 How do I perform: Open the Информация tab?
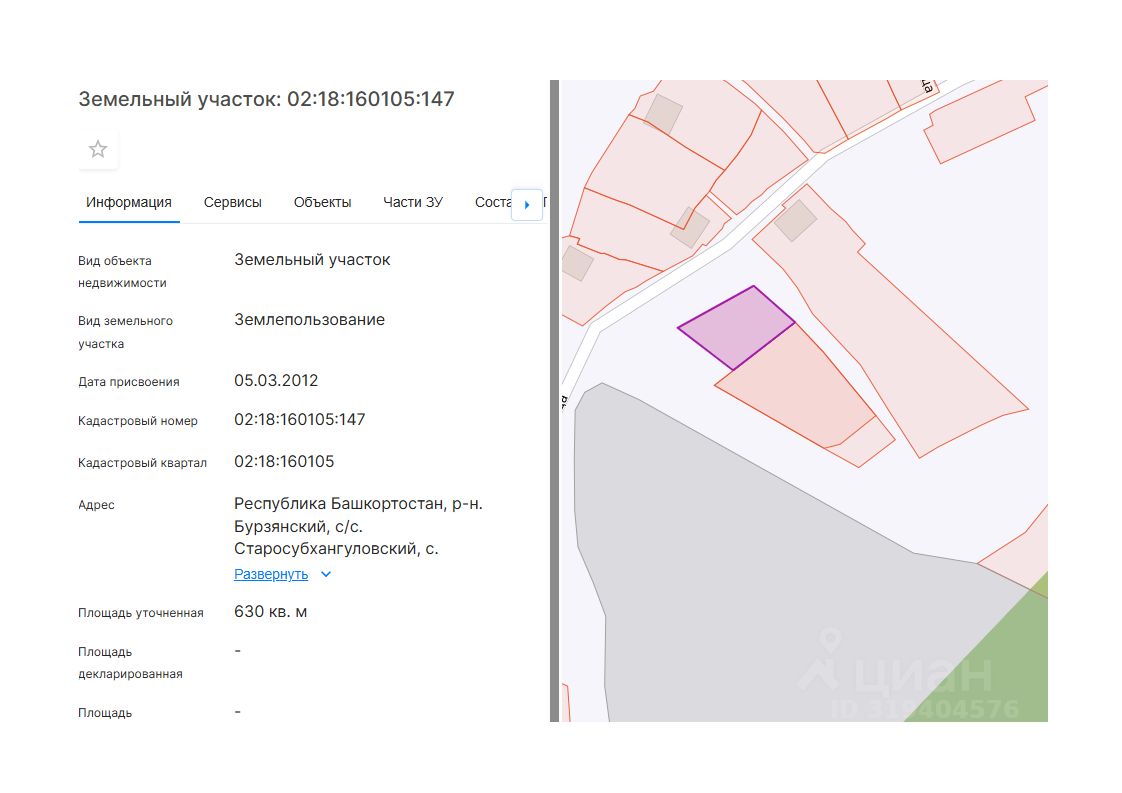(x=129, y=203)
